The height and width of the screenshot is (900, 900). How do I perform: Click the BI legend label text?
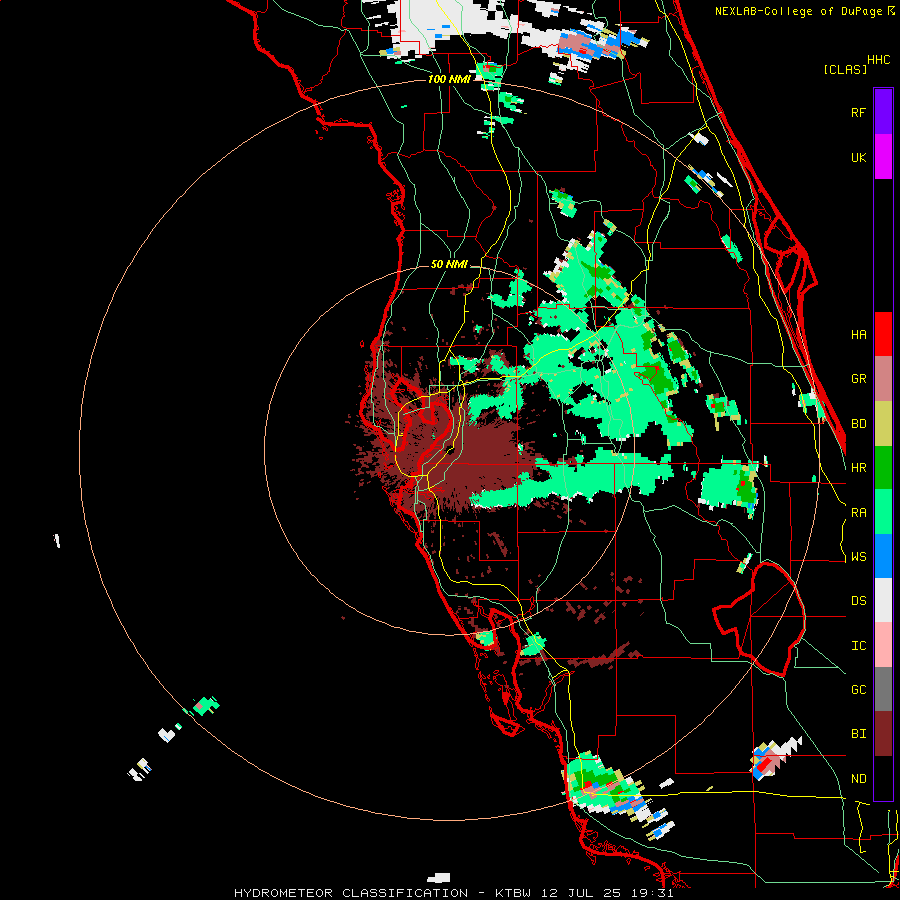point(858,734)
